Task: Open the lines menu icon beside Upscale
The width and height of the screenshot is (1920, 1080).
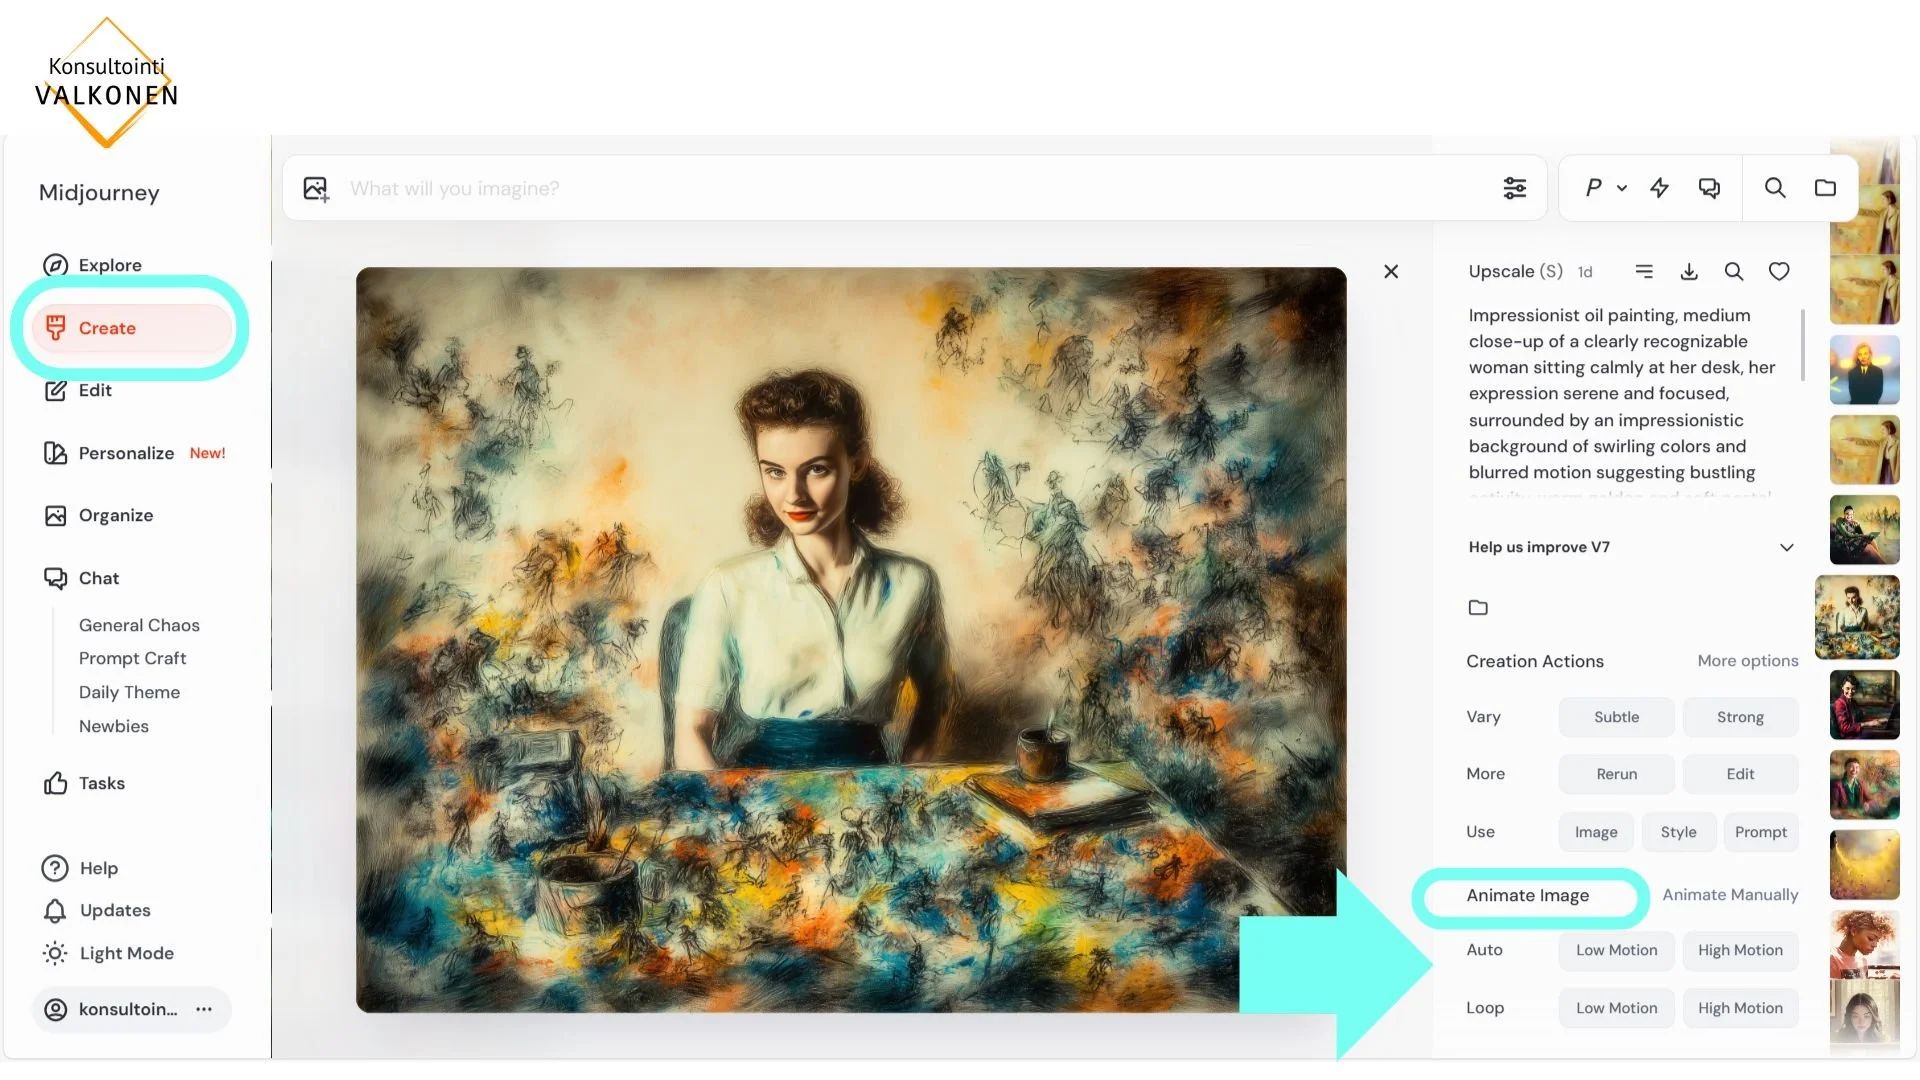Action: point(1644,272)
